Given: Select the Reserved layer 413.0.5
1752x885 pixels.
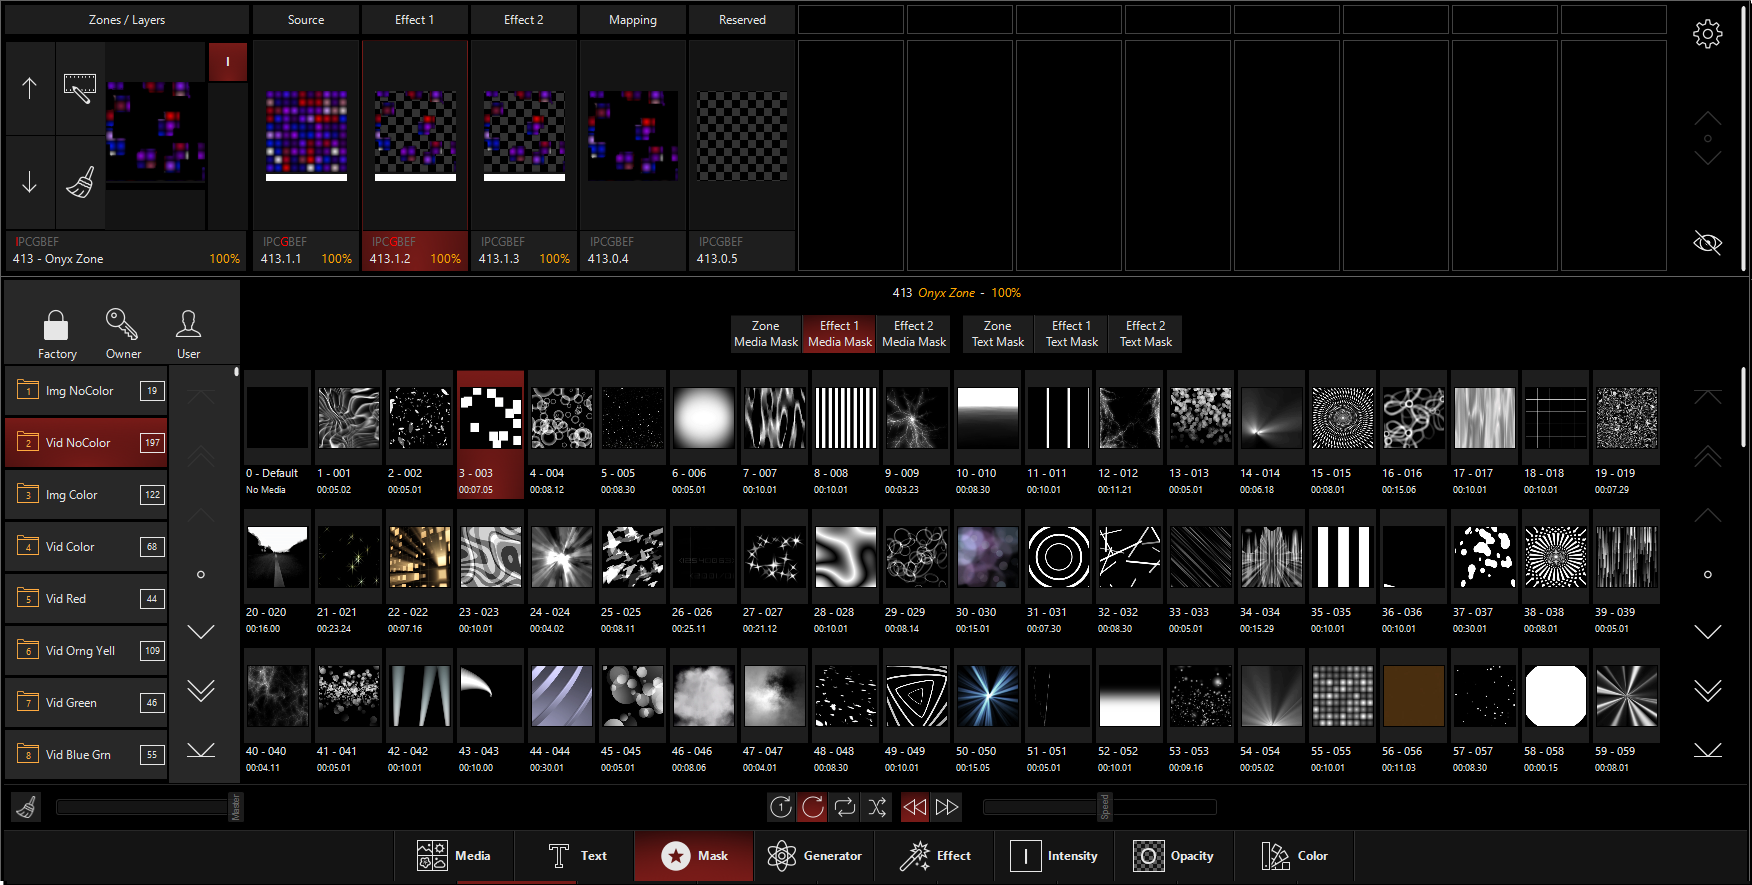Looking at the screenshot, I should coord(742,155).
